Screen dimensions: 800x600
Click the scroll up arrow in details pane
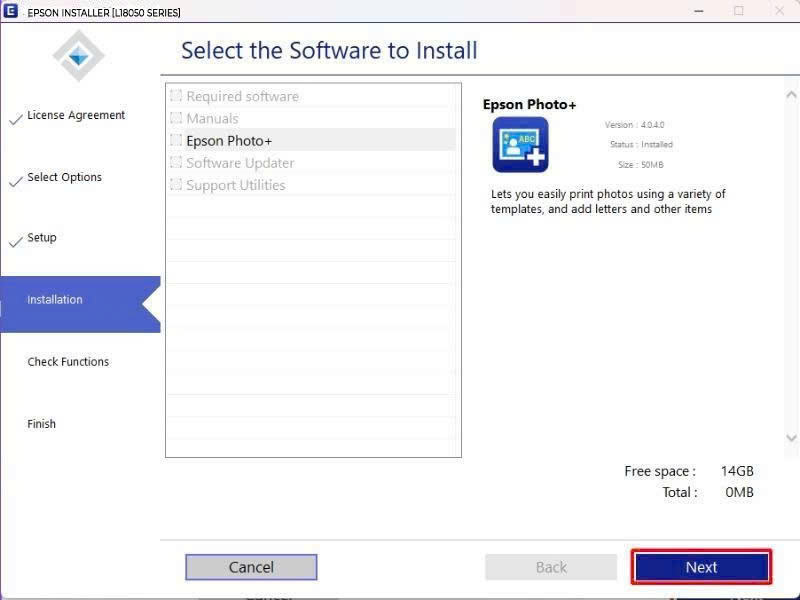[791, 95]
